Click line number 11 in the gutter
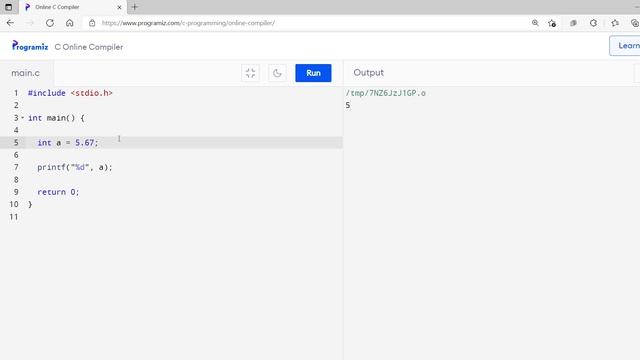Image resolution: width=640 pixels, height=360 pixels. click(x=14, y=217)
